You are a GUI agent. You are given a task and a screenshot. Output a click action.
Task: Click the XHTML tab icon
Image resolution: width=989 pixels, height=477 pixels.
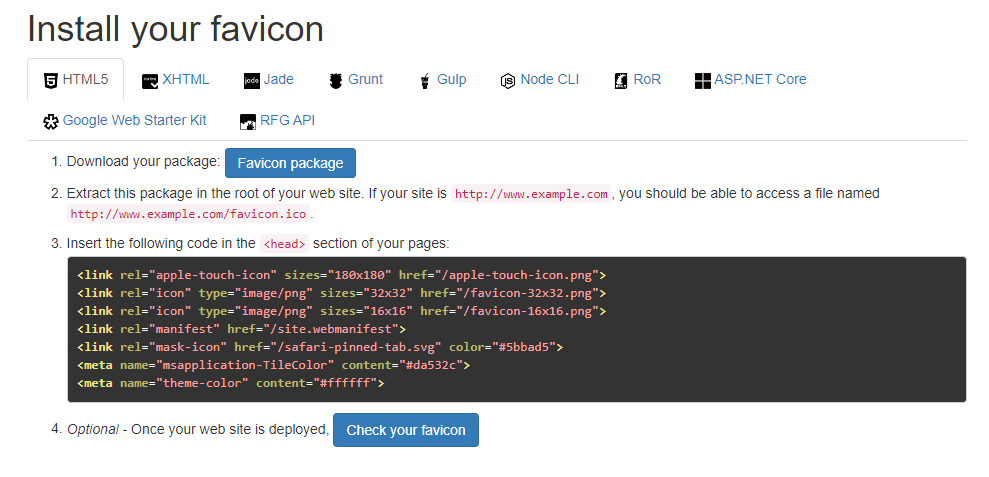pyautogui.click(x=150, y=80)
